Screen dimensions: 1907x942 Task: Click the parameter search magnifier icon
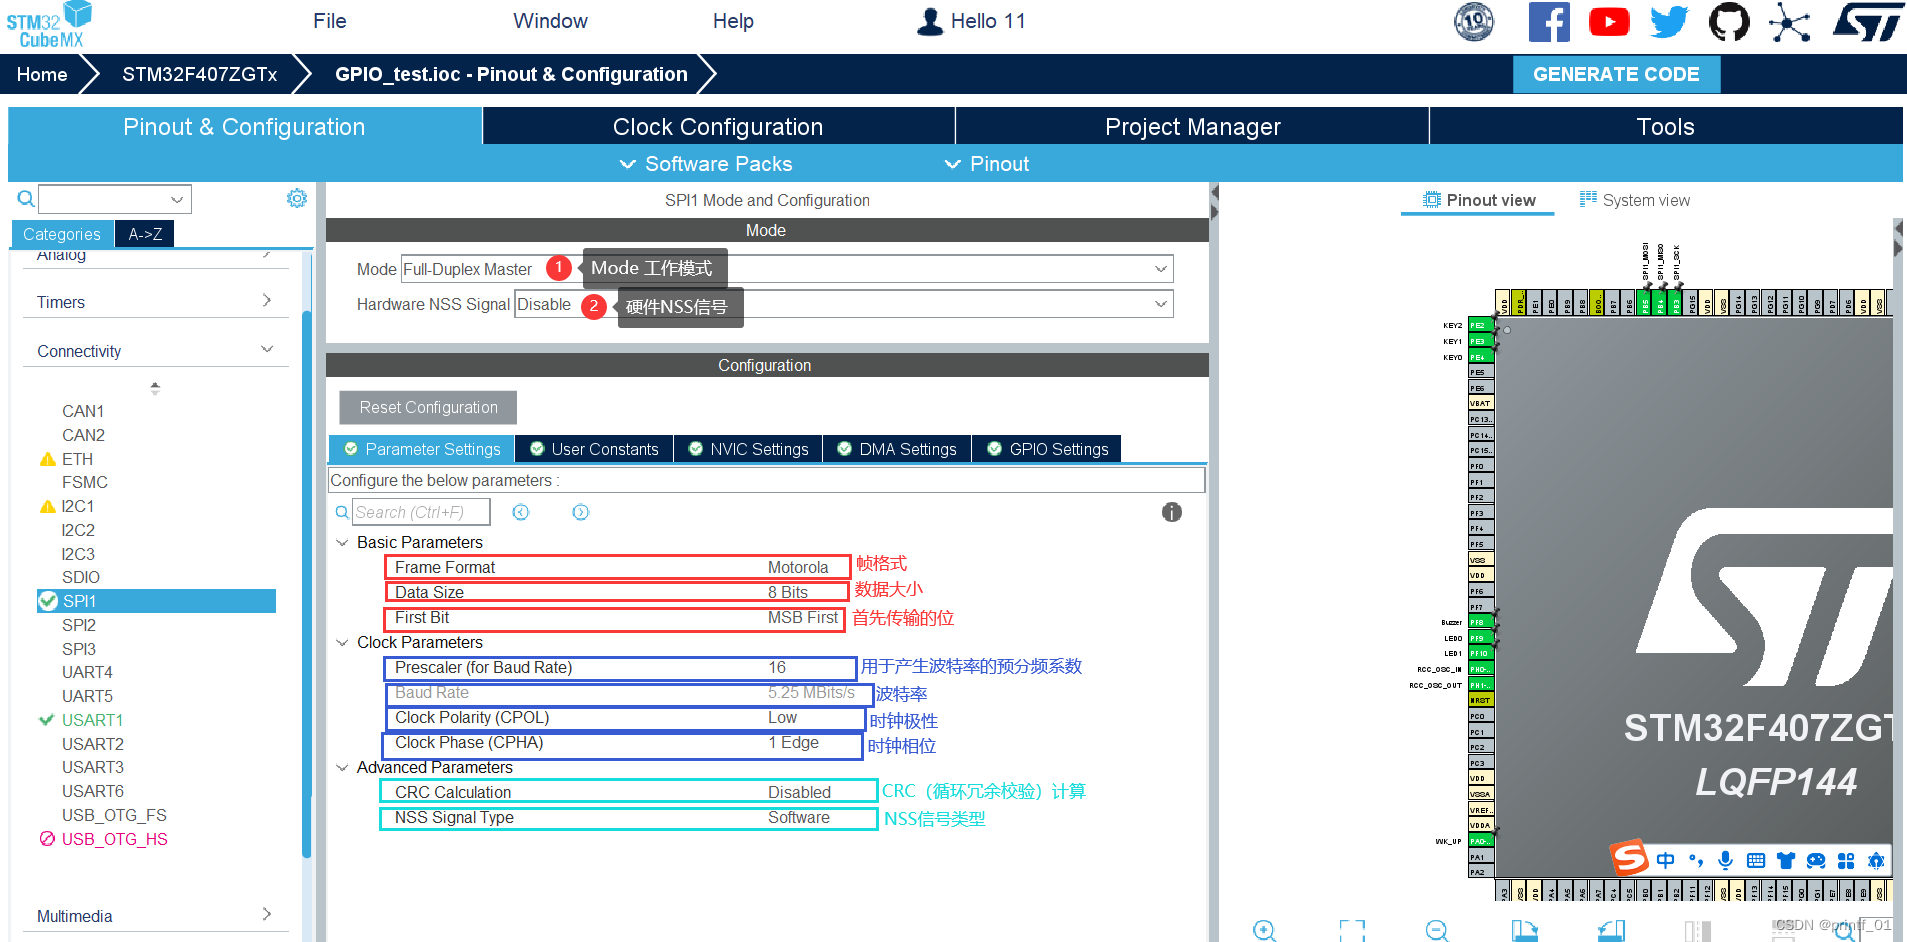pos(342,512)
